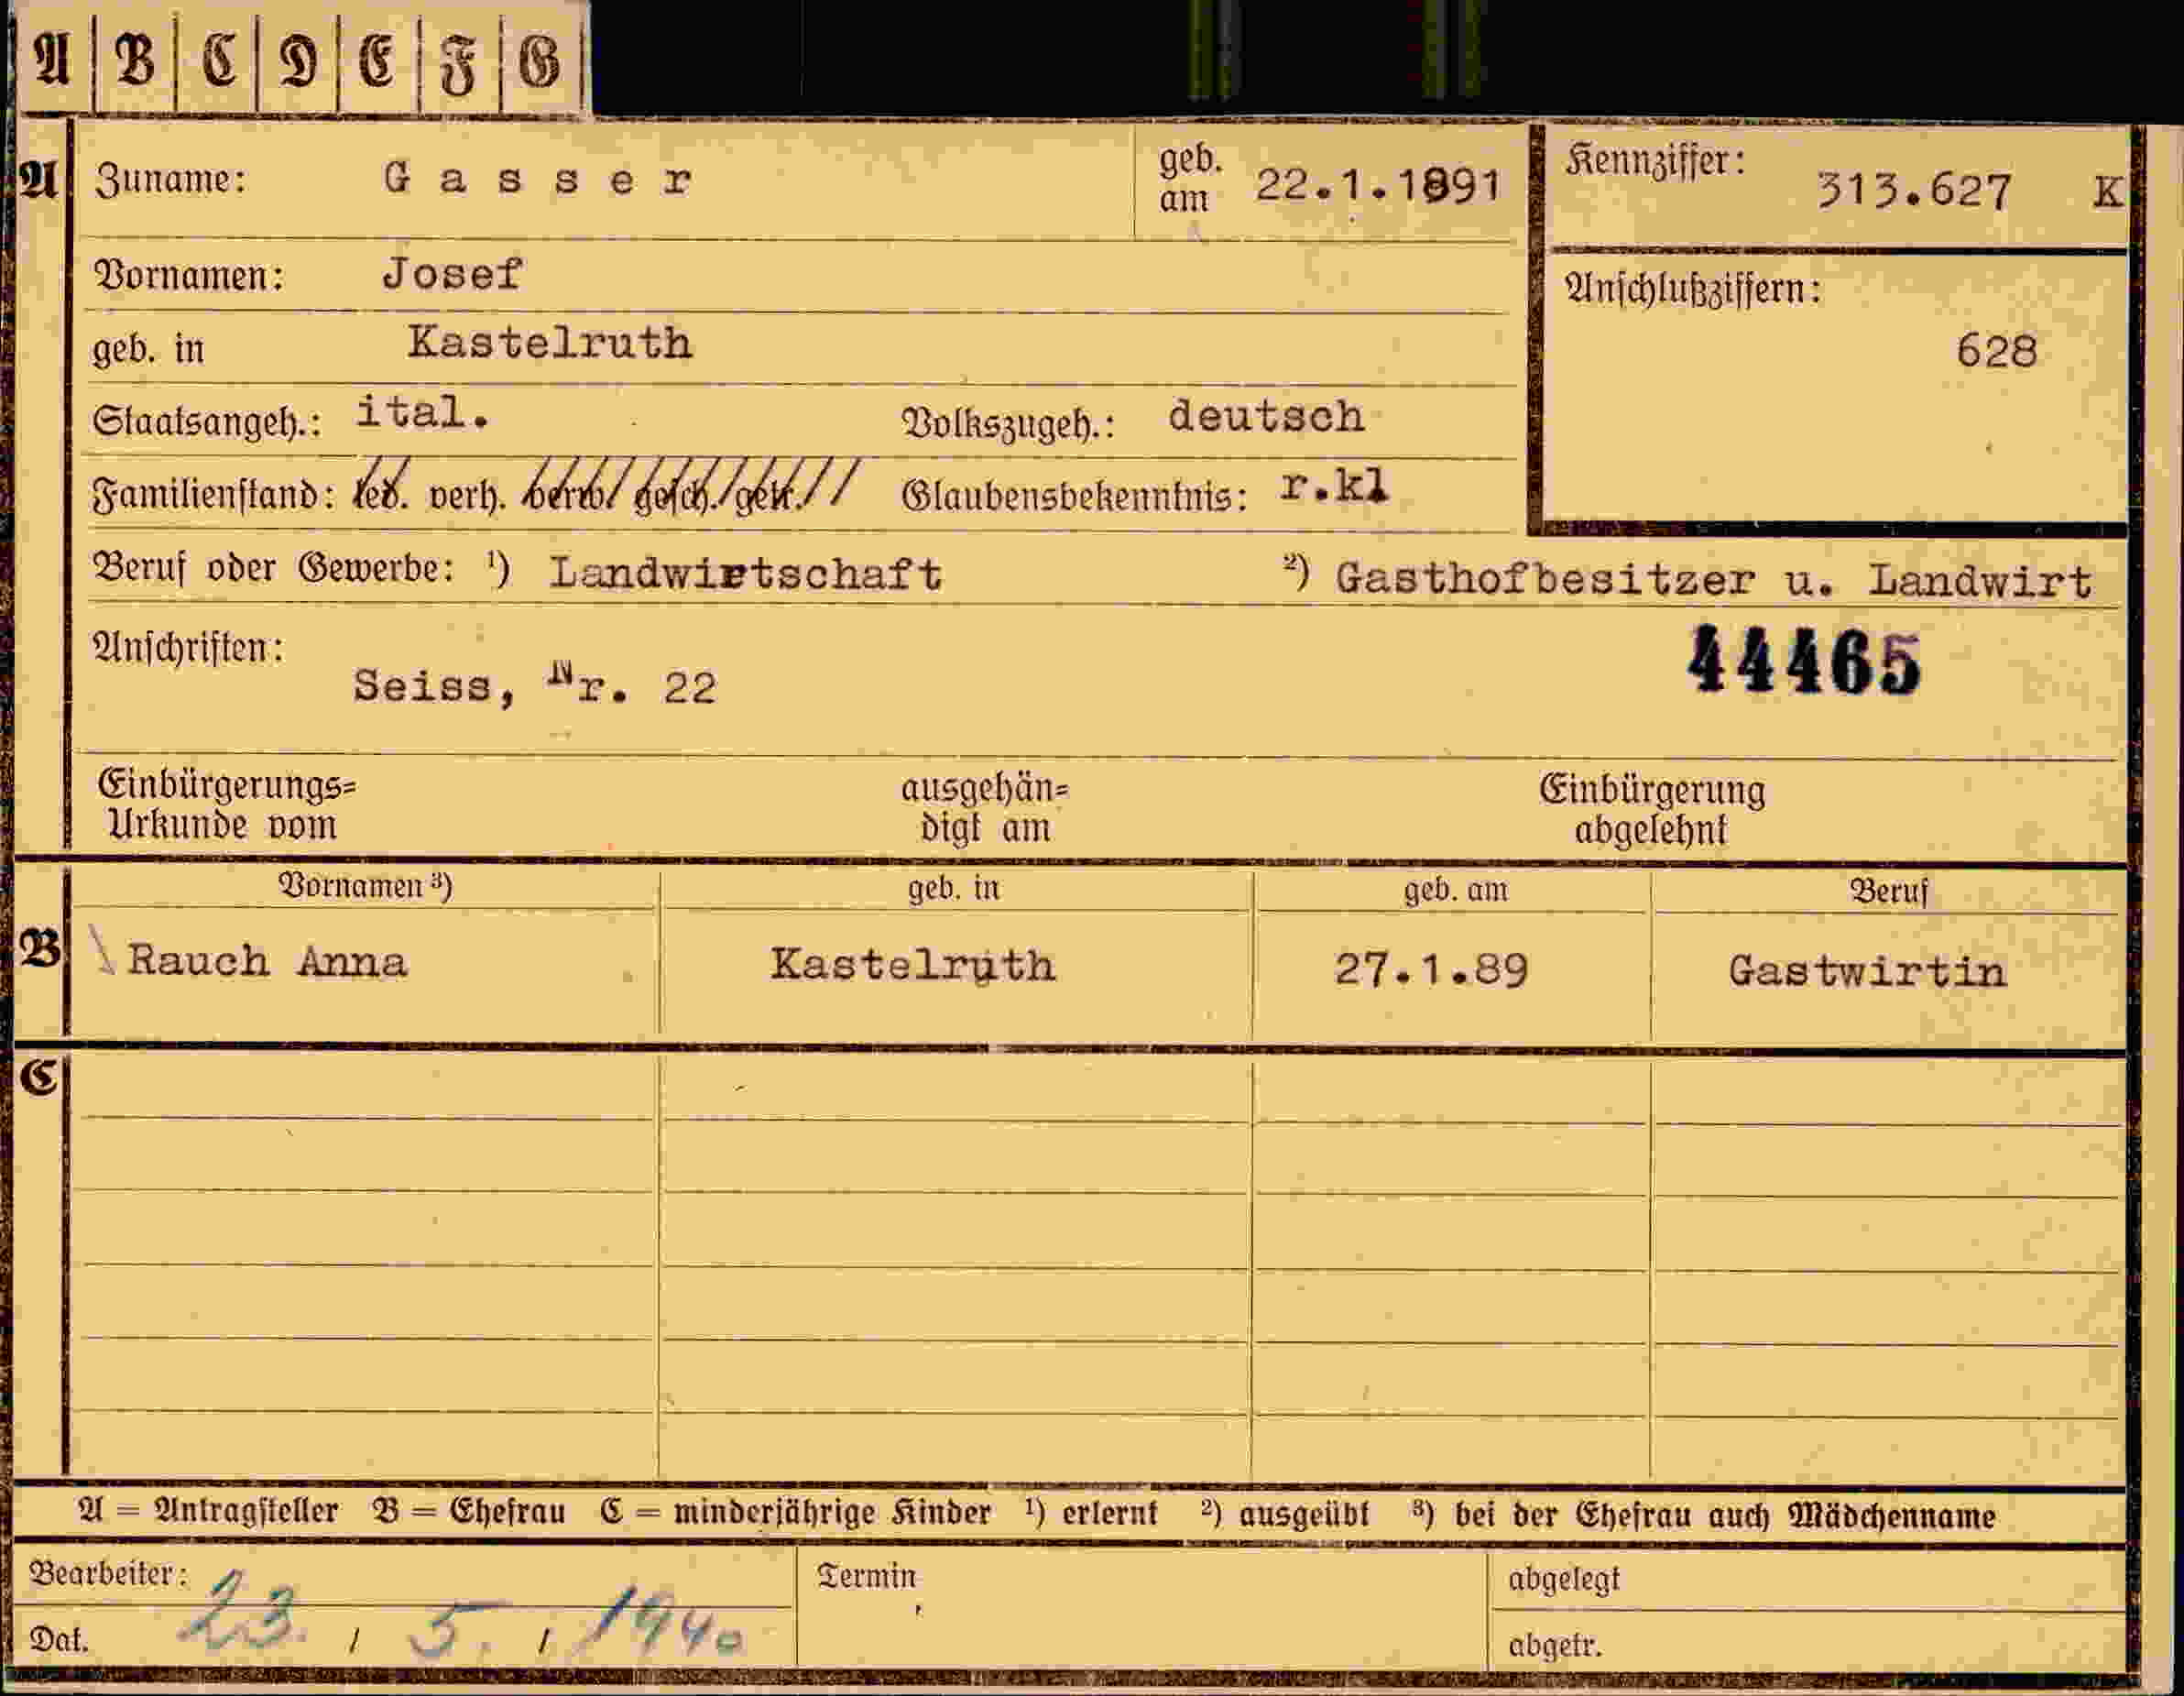The height and width of the screenshot is (1696, 2184).
Task: Click the 'Termin' label
Action: [866, 1576]
